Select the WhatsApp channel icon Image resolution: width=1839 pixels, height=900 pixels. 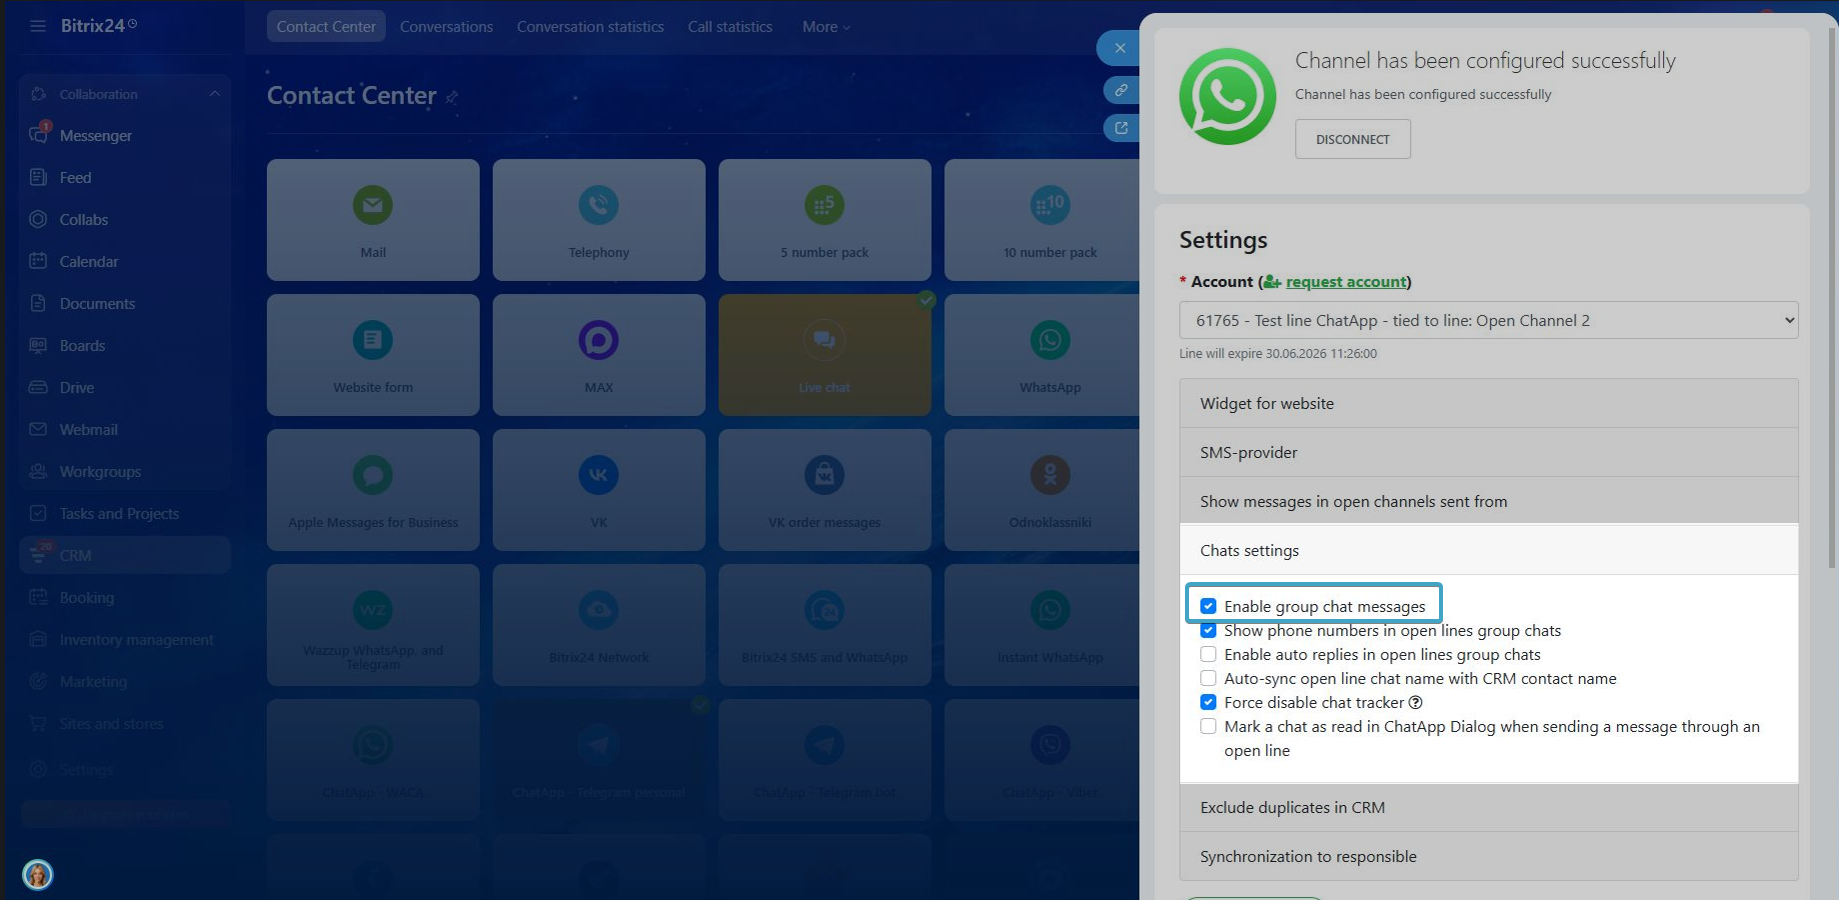click(1049, 340)
